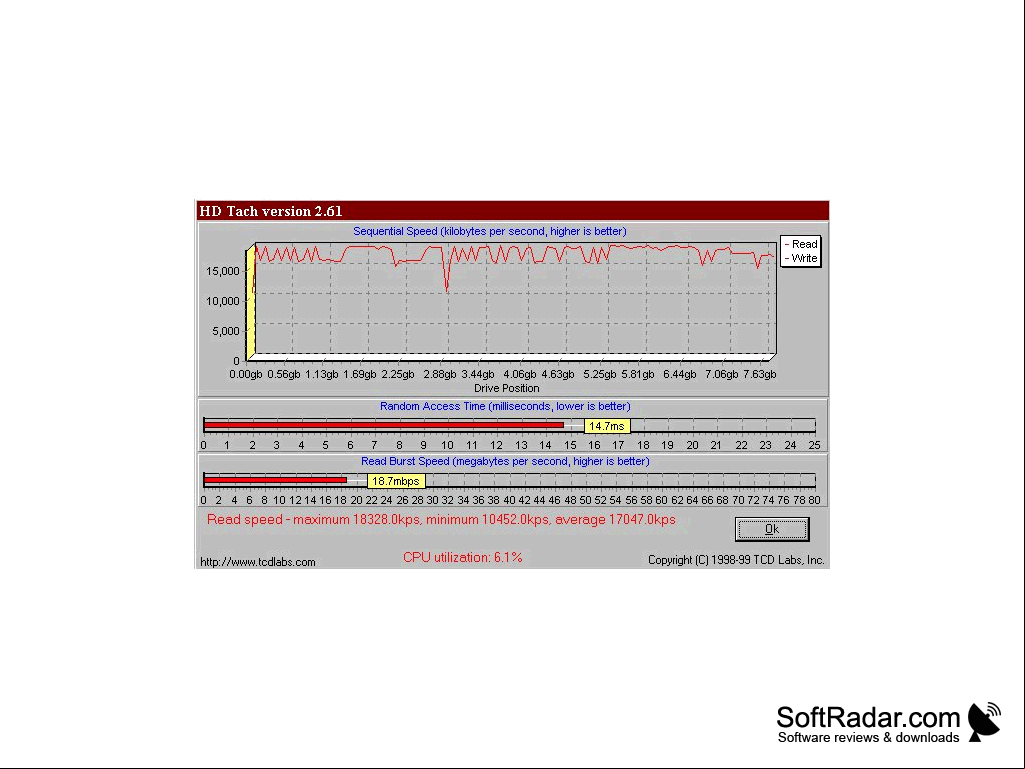Open the http://www.tcdlabs.com link

[x=258, y=562]
